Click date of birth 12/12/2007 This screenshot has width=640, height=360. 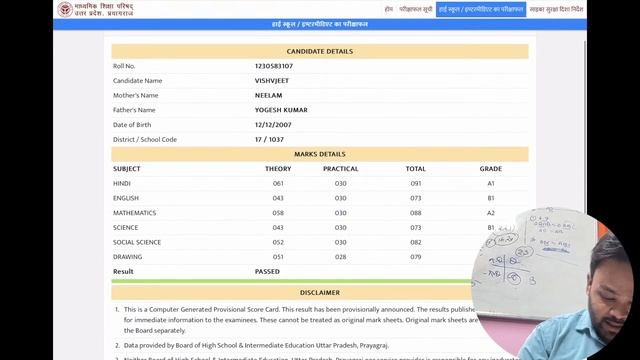273,125
